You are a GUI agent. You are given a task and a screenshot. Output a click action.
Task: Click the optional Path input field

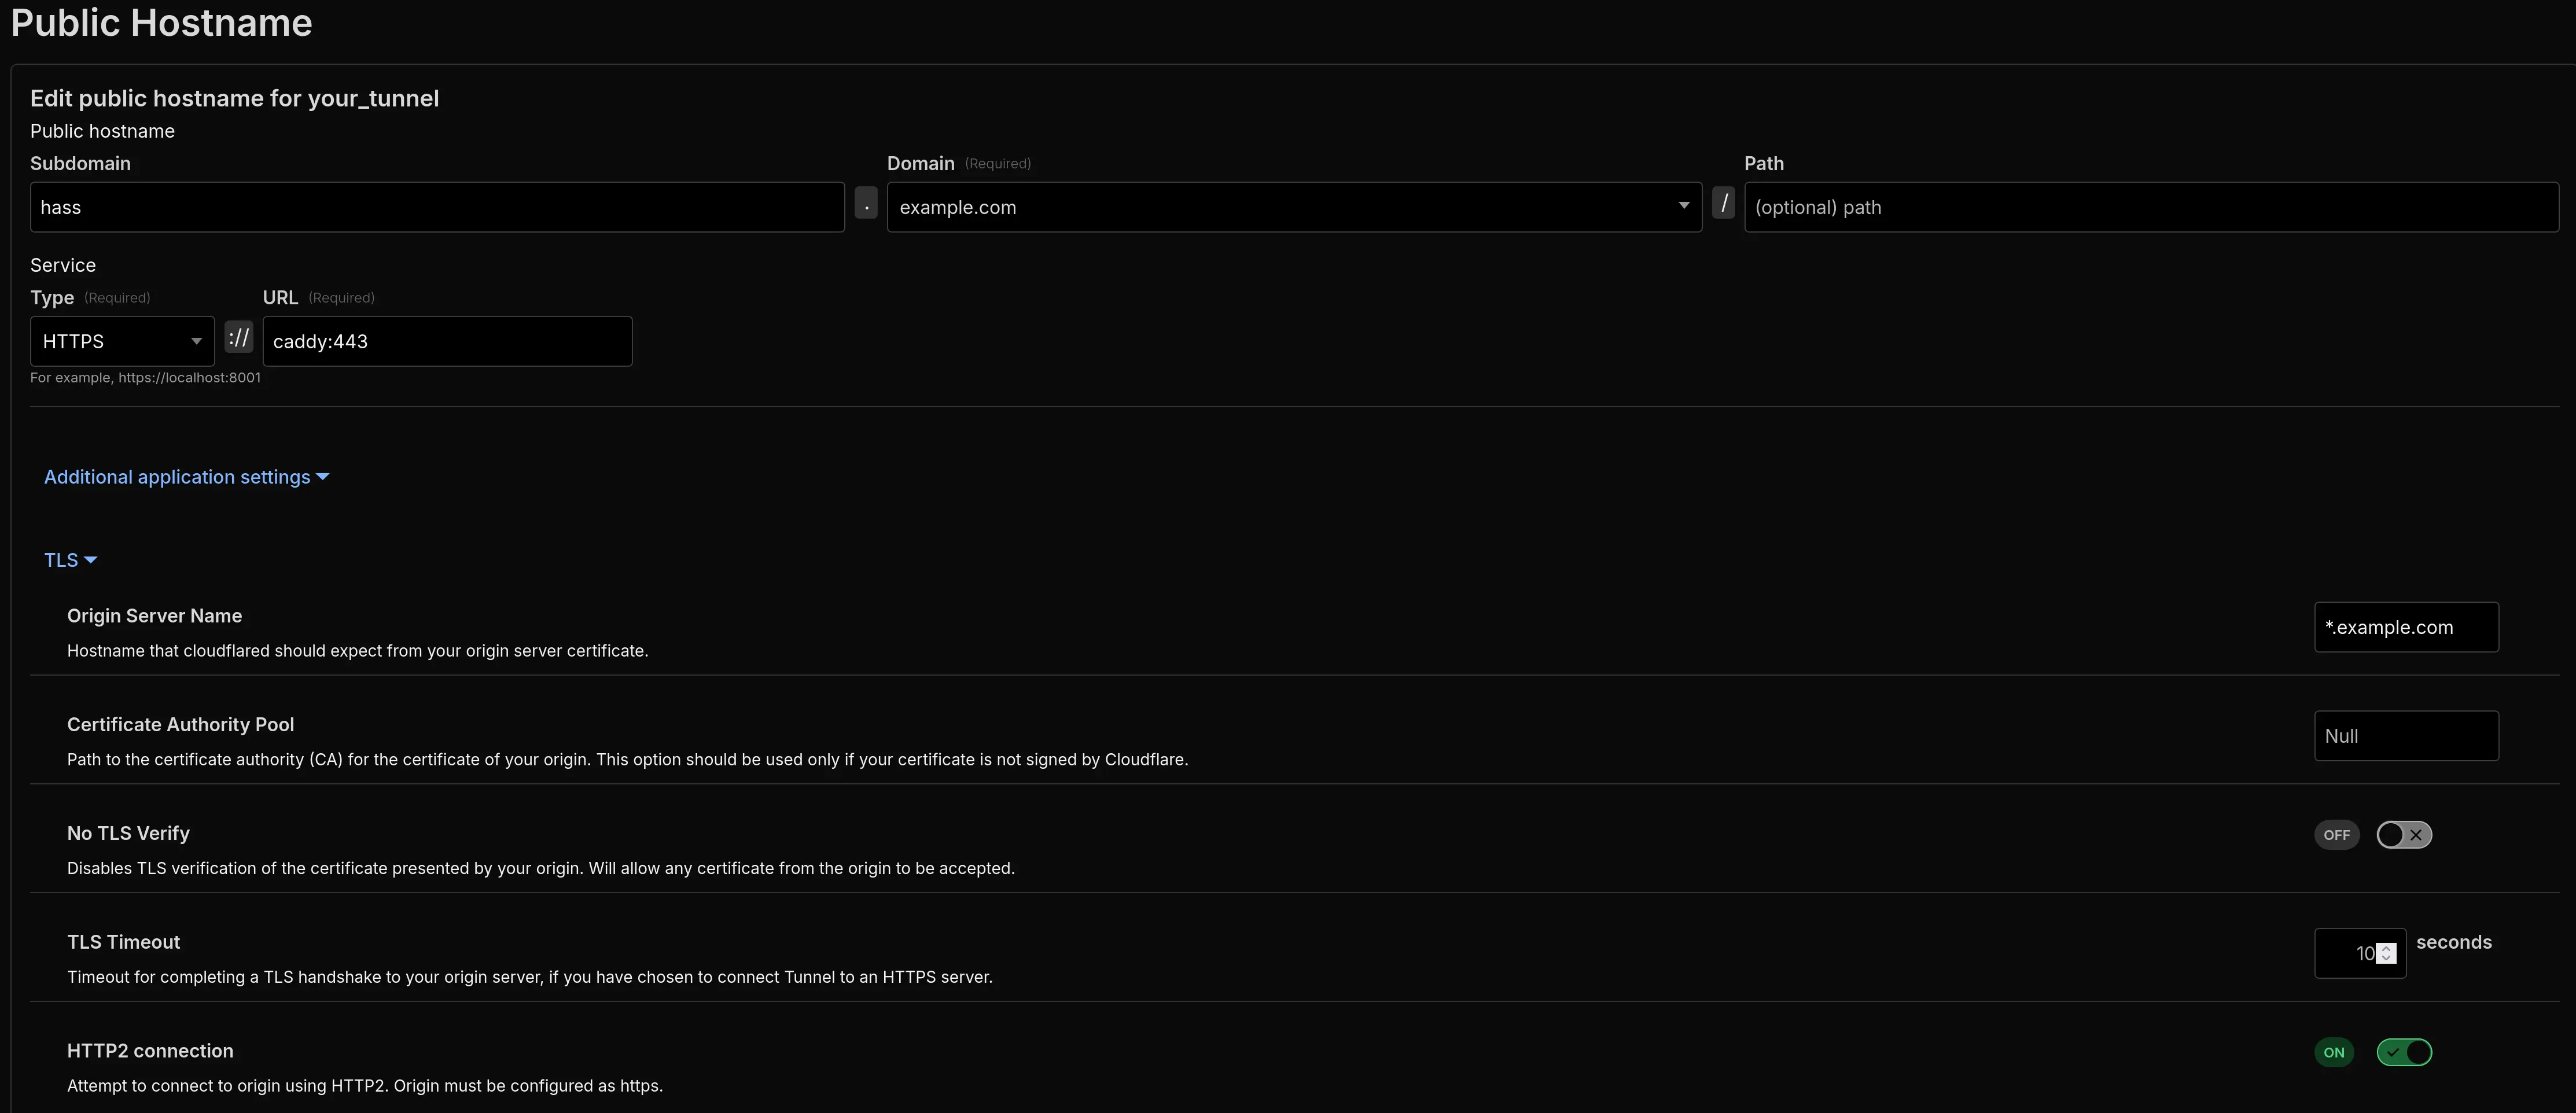coord(2150,207)
